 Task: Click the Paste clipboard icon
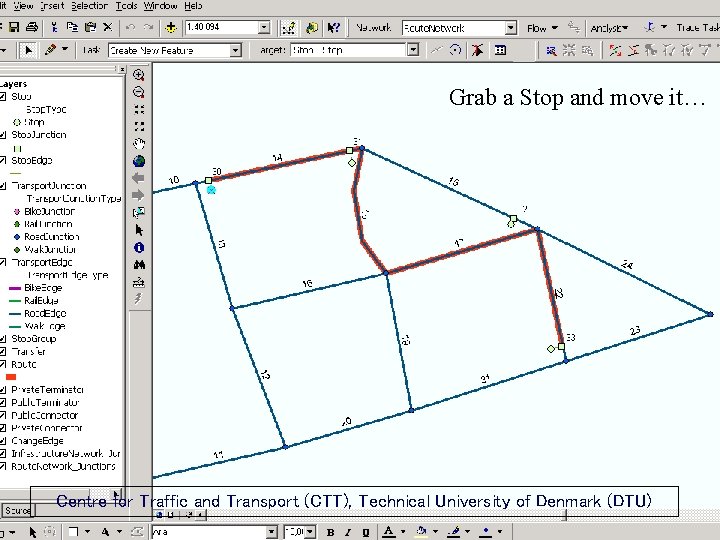tap(90, 28)
